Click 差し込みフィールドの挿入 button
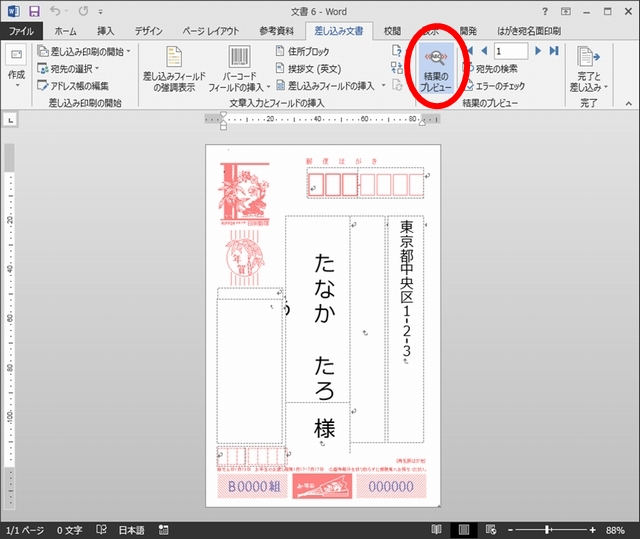Viewport: 640px width, 539px height. (326, 86)
